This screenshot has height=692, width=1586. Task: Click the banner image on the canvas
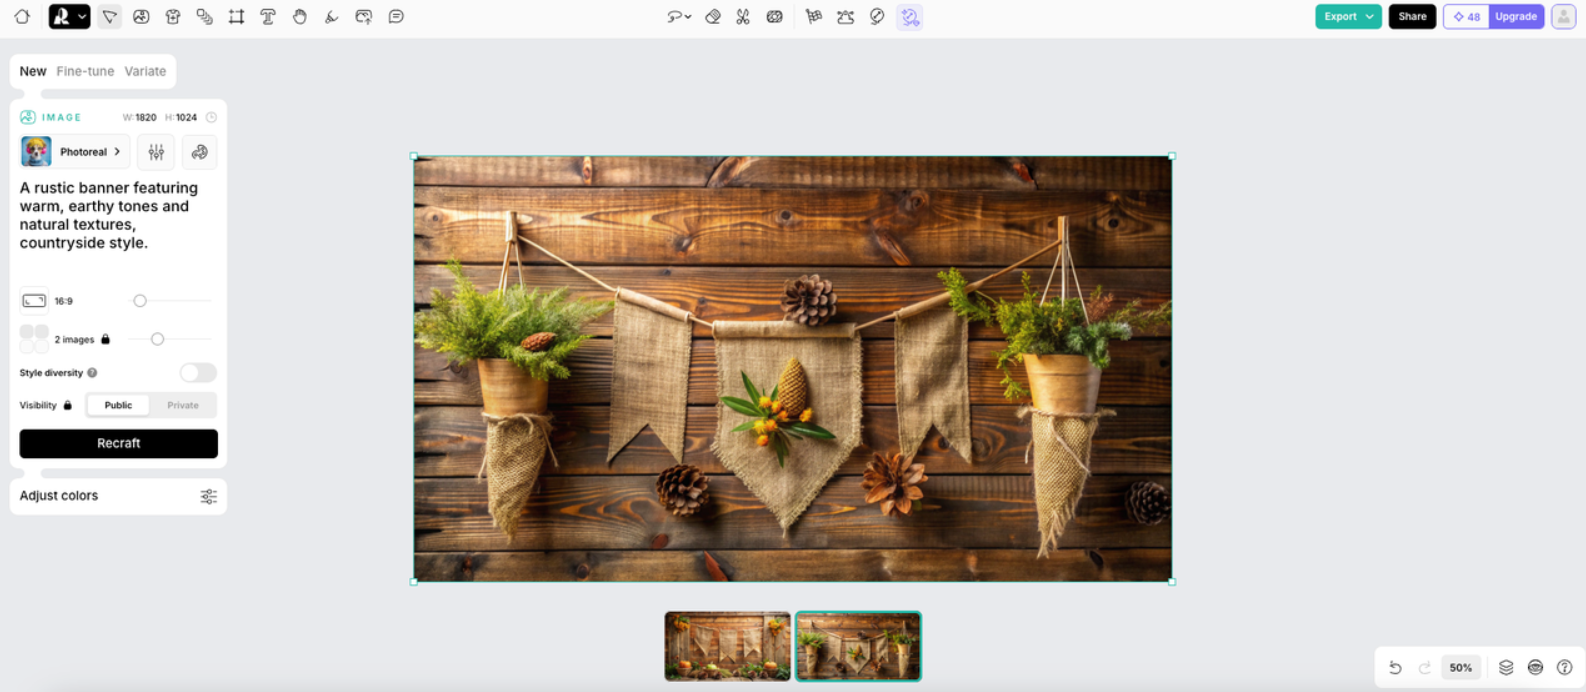tap(793, 369)
